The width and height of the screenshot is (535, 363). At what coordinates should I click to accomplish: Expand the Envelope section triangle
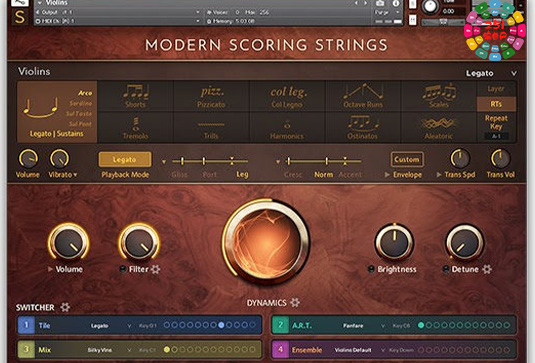point(387,175)
